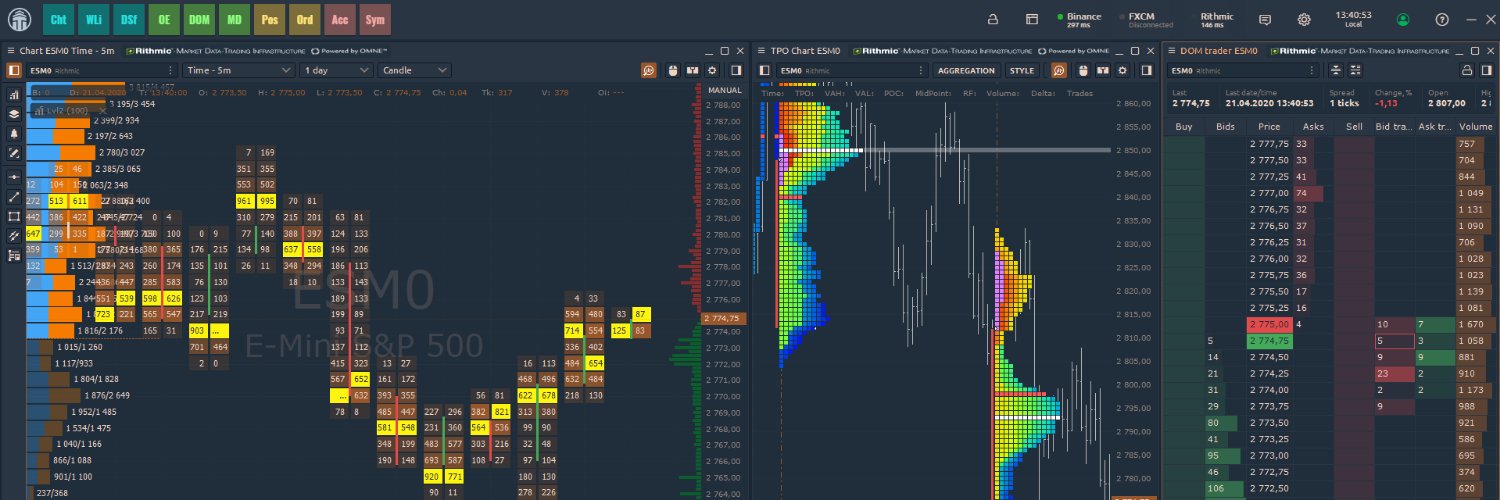
Task: Click the red 2 775,00 price cell
Action: pyautogui.click(x=1269, y=325)
